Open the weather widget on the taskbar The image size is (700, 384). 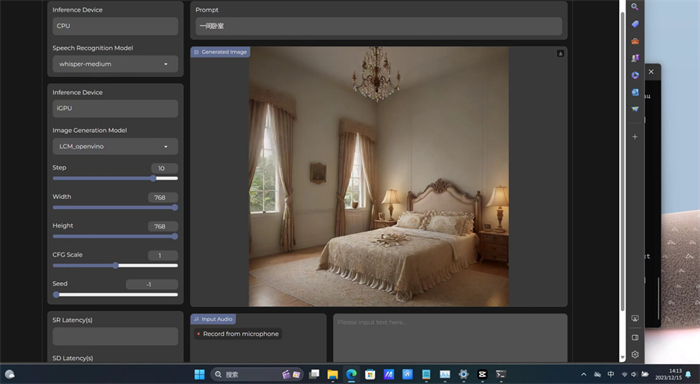click(x=10, y=374)
